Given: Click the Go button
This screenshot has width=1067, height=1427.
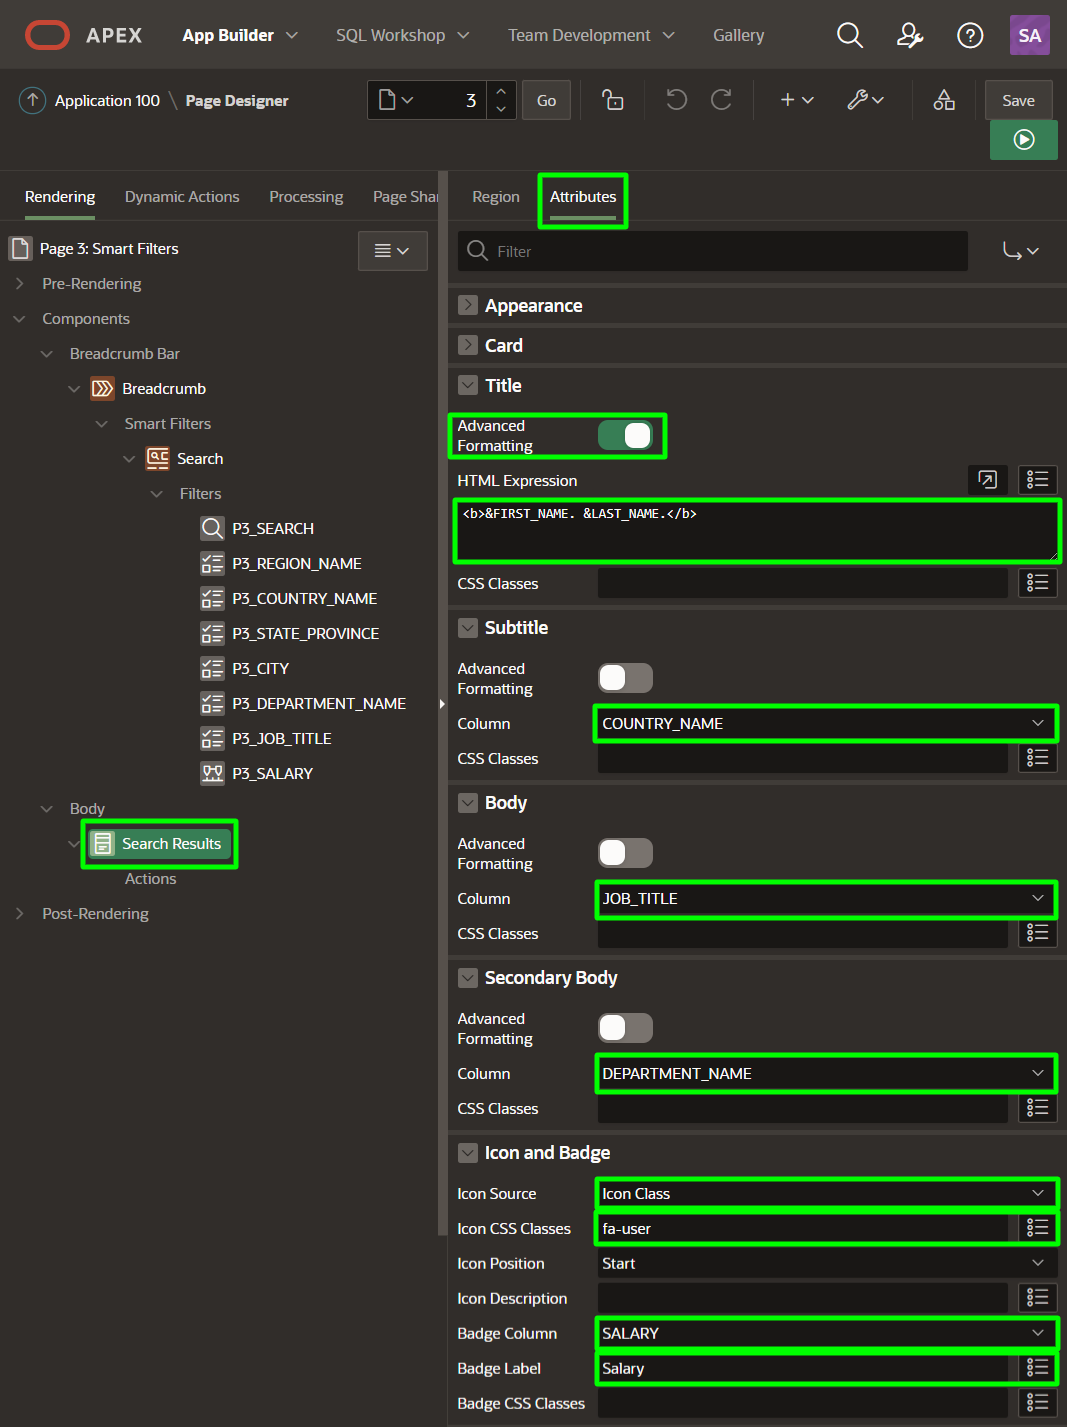Looking at the screenshot, I should pyautogui.click(x=546, y=100).
